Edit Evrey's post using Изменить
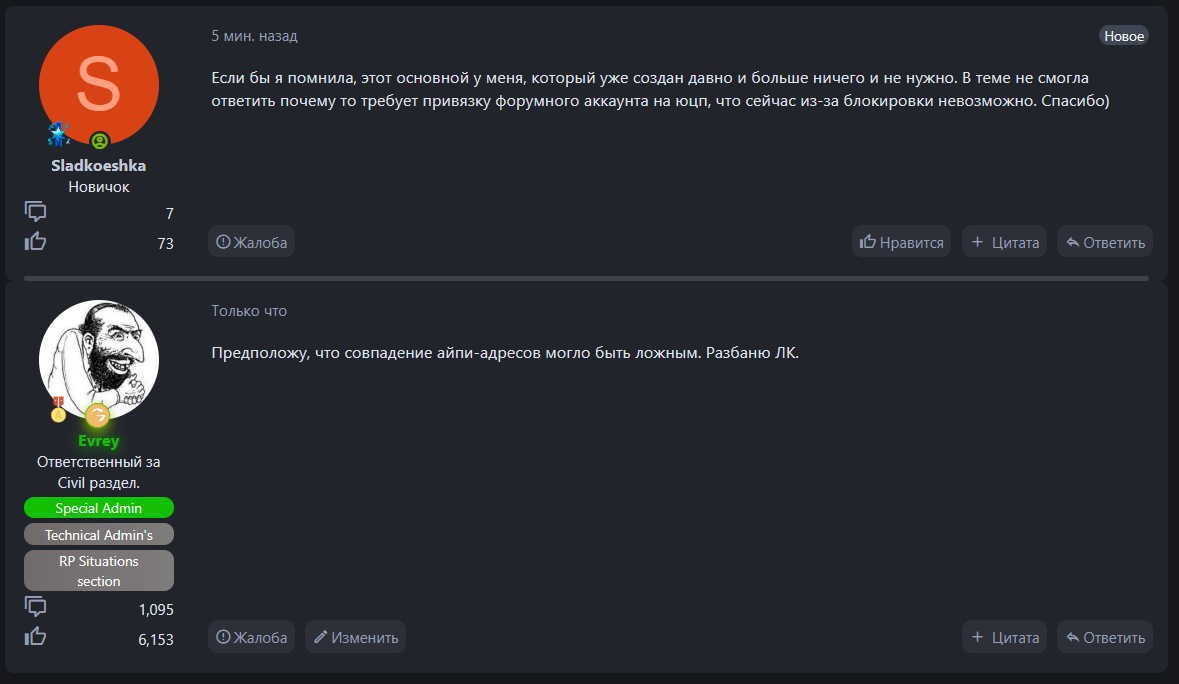 click(x=355, y=637)
